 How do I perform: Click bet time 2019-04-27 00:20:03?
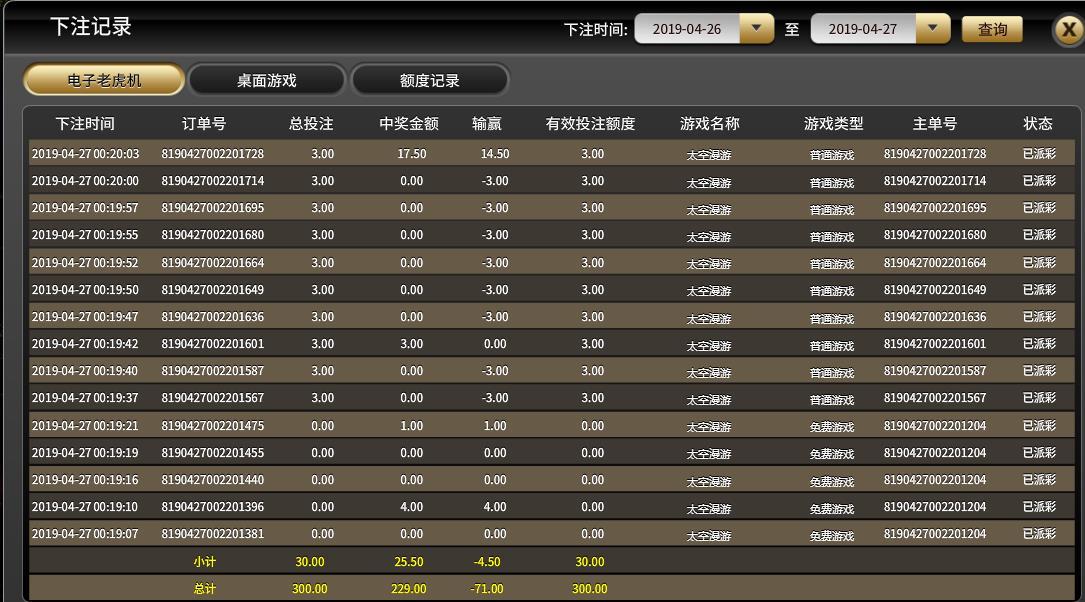coord(85,154)
